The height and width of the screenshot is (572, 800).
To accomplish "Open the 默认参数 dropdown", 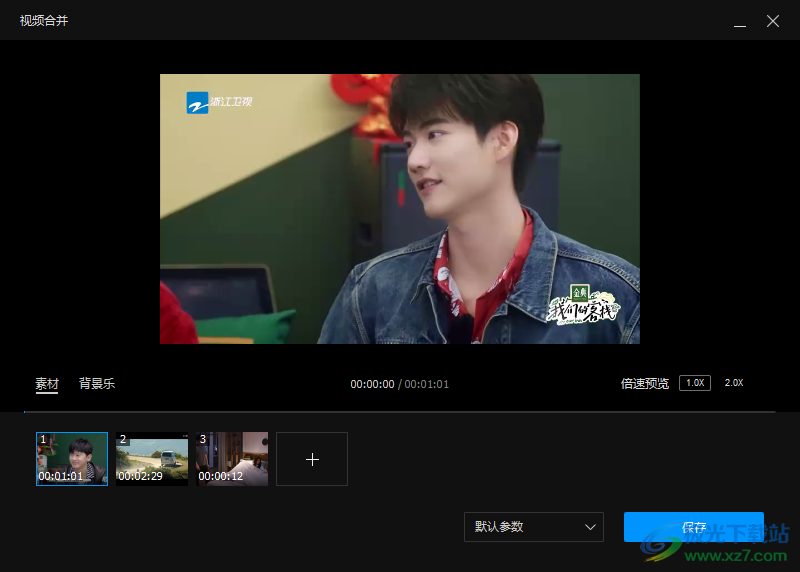I will pos(534,527).
